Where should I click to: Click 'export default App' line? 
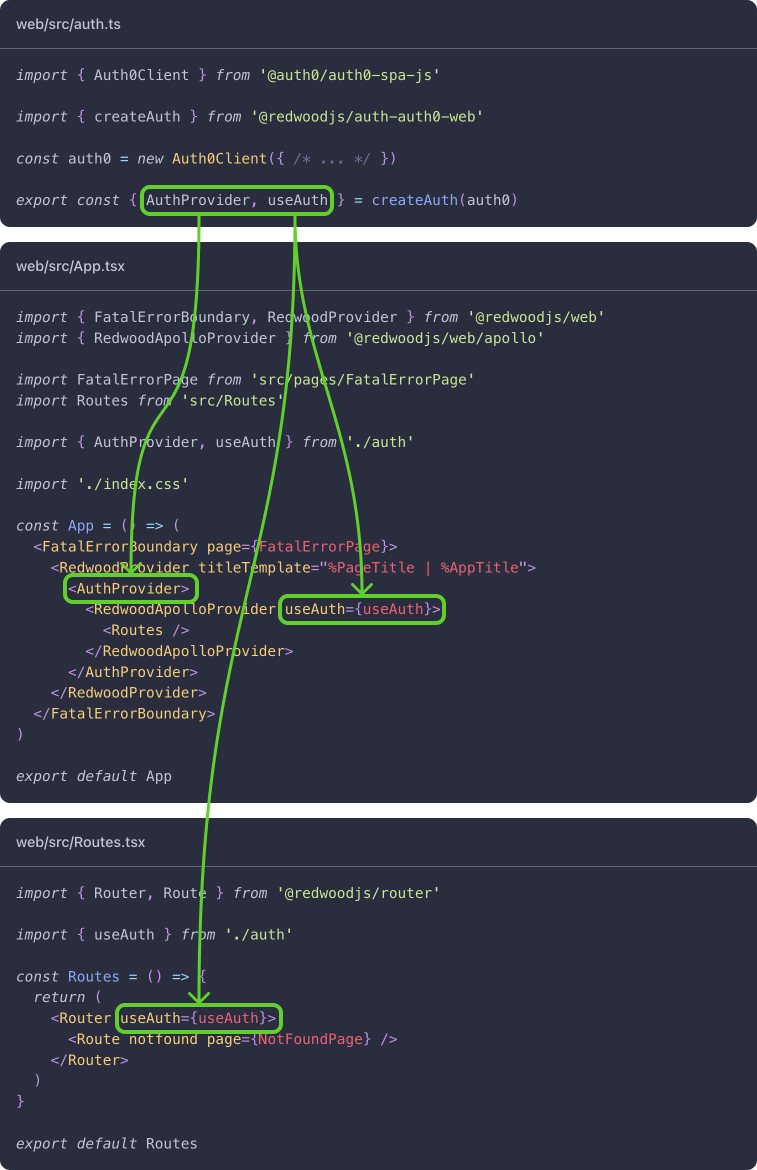pyautogui.click(x=94, y=777)
